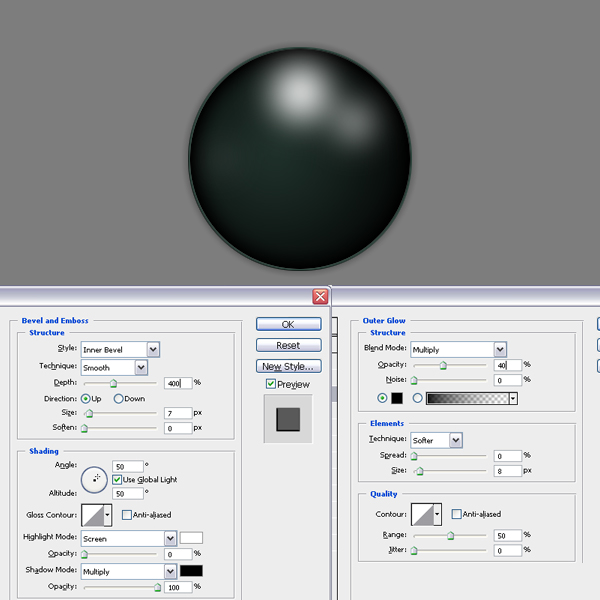Viewport: 600px width, 600px height.
Task: Click the Shadow Opacity slider handle
Action: pos(157,587)
